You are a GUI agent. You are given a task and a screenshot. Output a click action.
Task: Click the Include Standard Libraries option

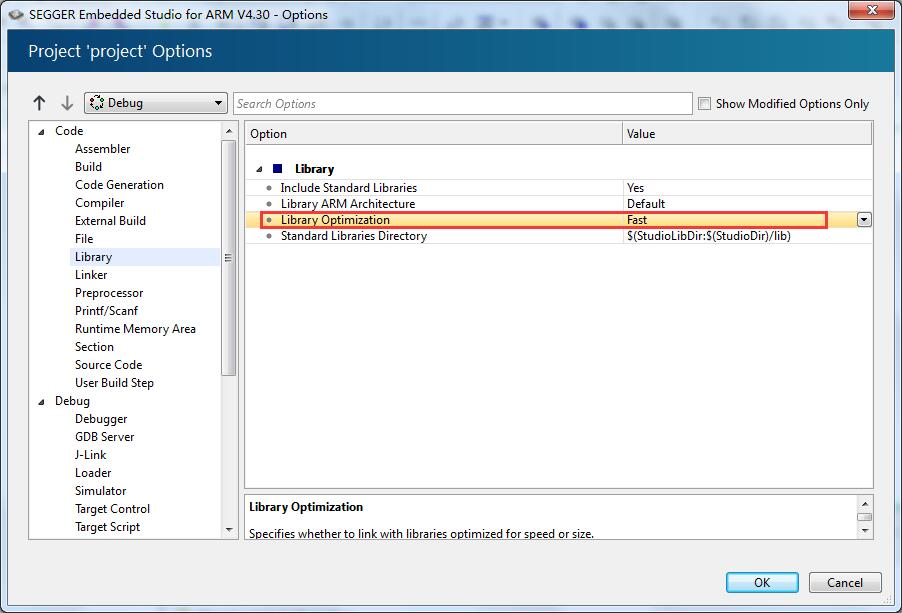click(349, 188)
